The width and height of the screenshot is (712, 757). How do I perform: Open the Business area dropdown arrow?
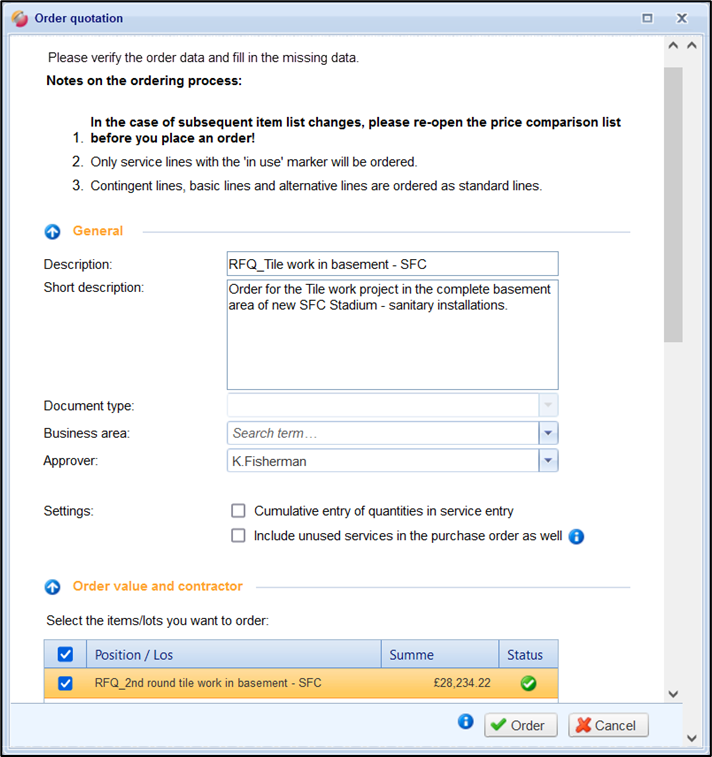click(547, 433)
